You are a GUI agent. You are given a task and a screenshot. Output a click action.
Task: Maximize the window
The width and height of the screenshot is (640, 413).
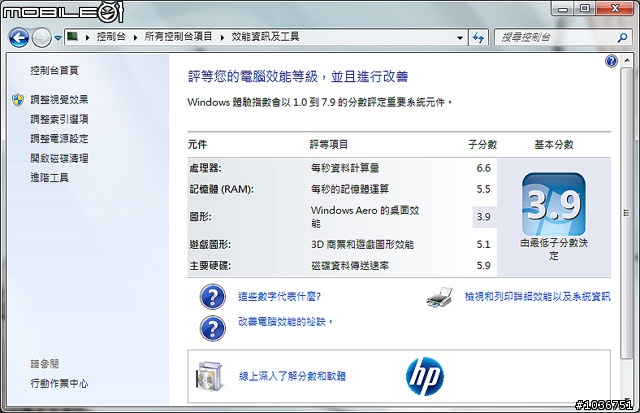[584, 8]
